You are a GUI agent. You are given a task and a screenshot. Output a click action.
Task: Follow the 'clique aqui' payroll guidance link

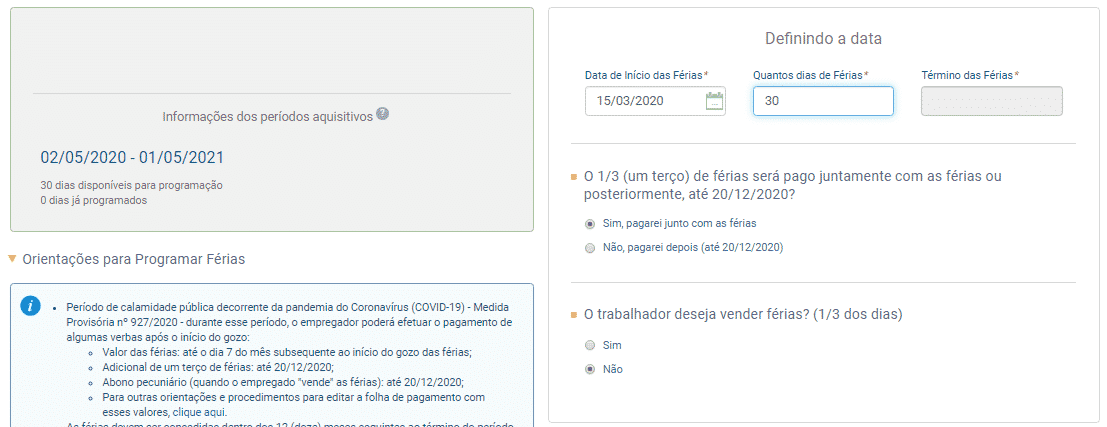[x=199, y=412]
